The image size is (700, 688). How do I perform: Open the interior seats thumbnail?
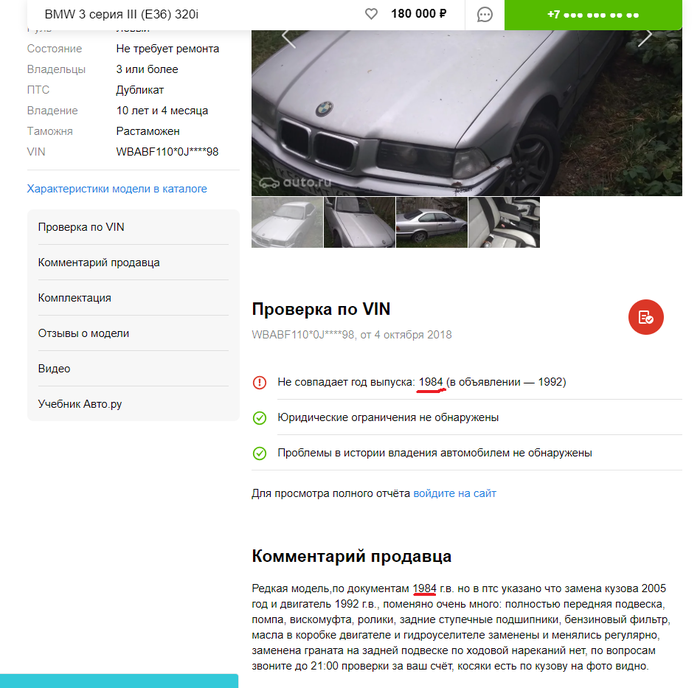click(x=504, y=222)
